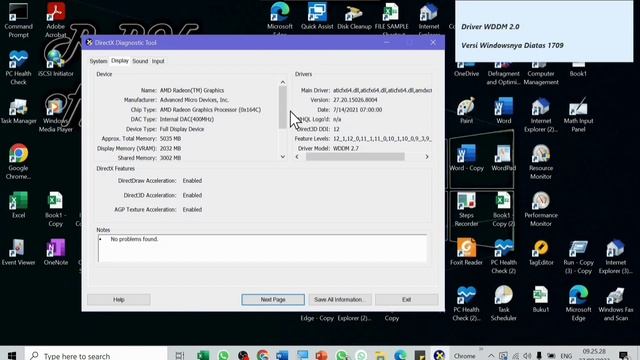Open the TagEditor desktop icon

click(x=541, y=253)
